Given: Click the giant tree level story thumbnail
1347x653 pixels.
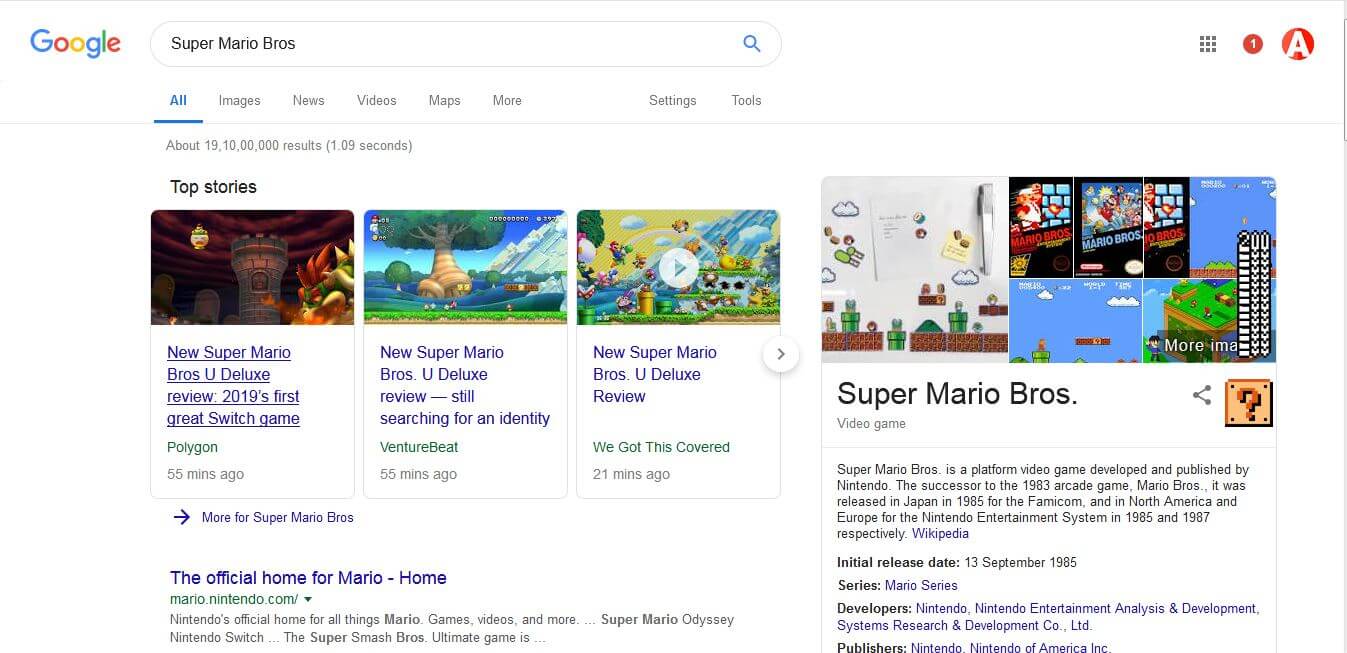Looking at the screenshot, I should click(465, 267).
